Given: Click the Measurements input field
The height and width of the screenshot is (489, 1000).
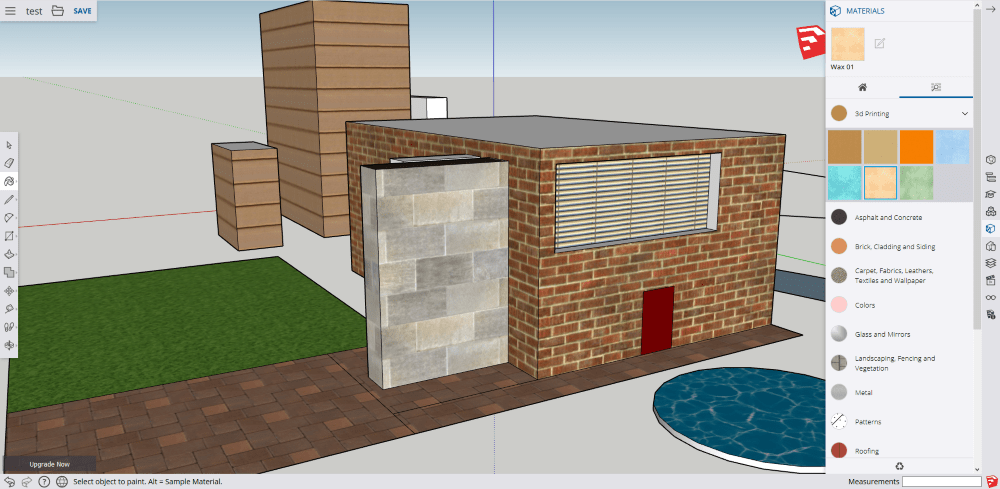Looking at the screenshot, I should (941, 482).
